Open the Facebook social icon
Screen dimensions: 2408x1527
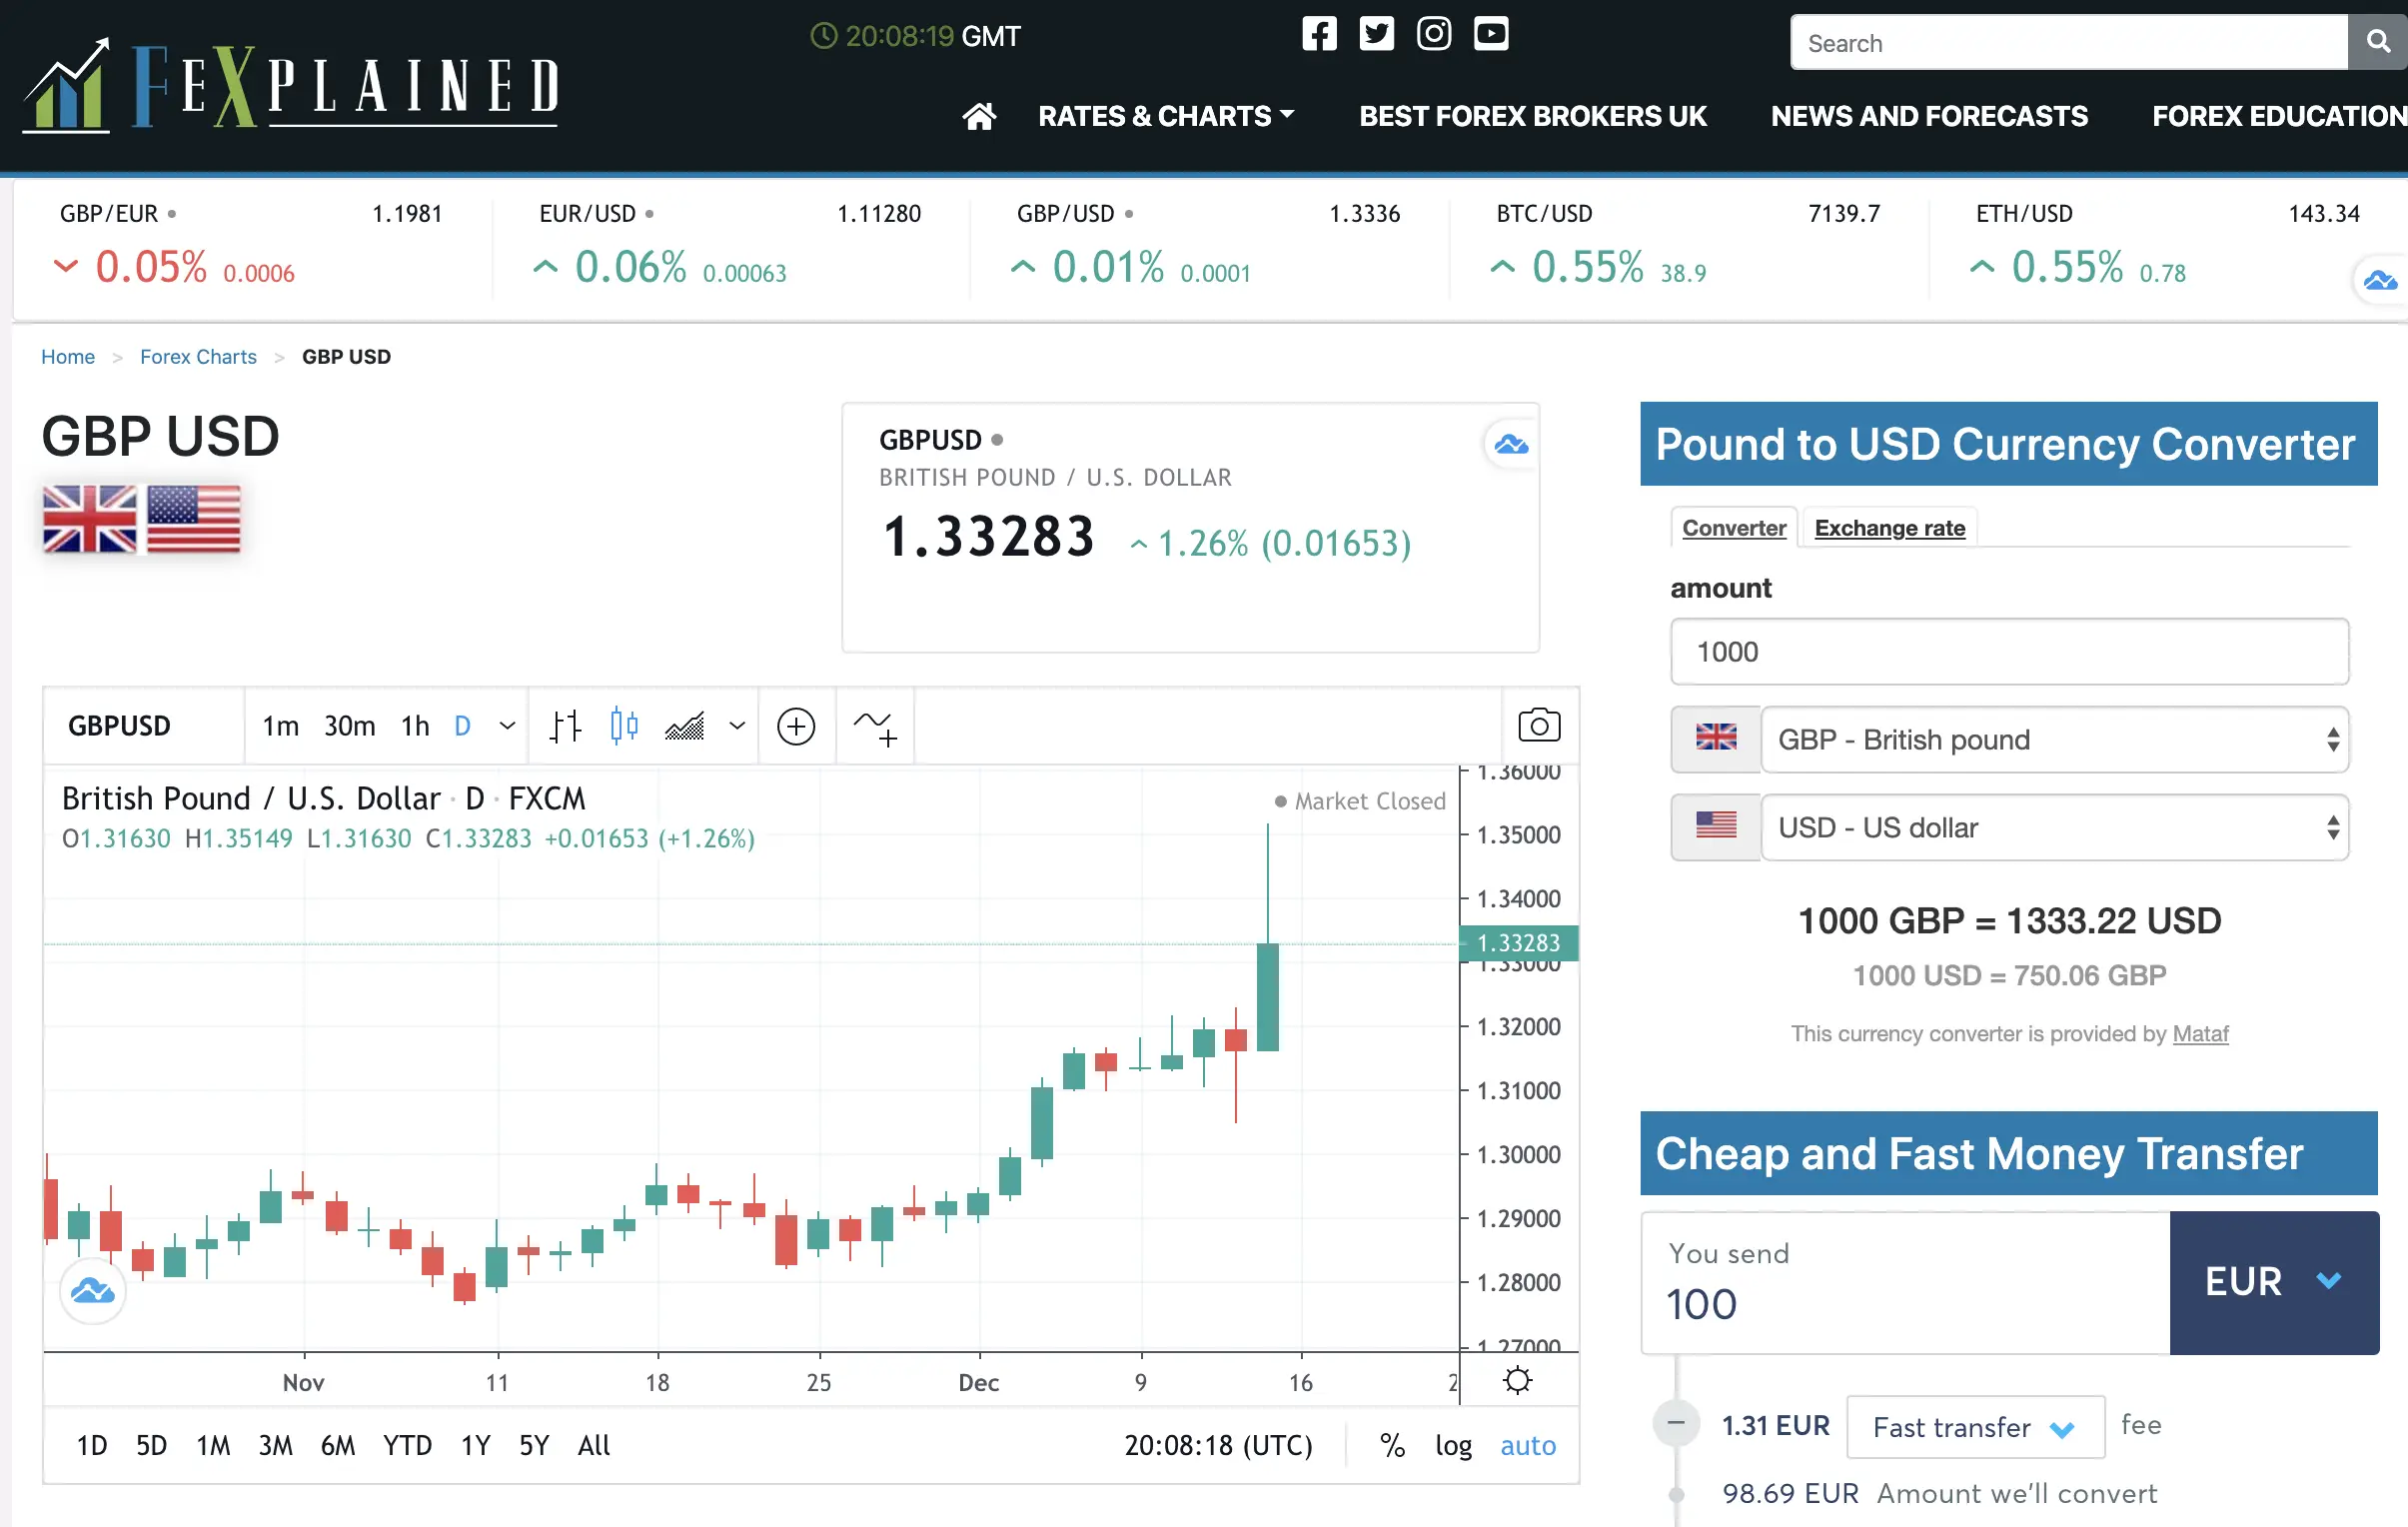[x=1319, y=34]
